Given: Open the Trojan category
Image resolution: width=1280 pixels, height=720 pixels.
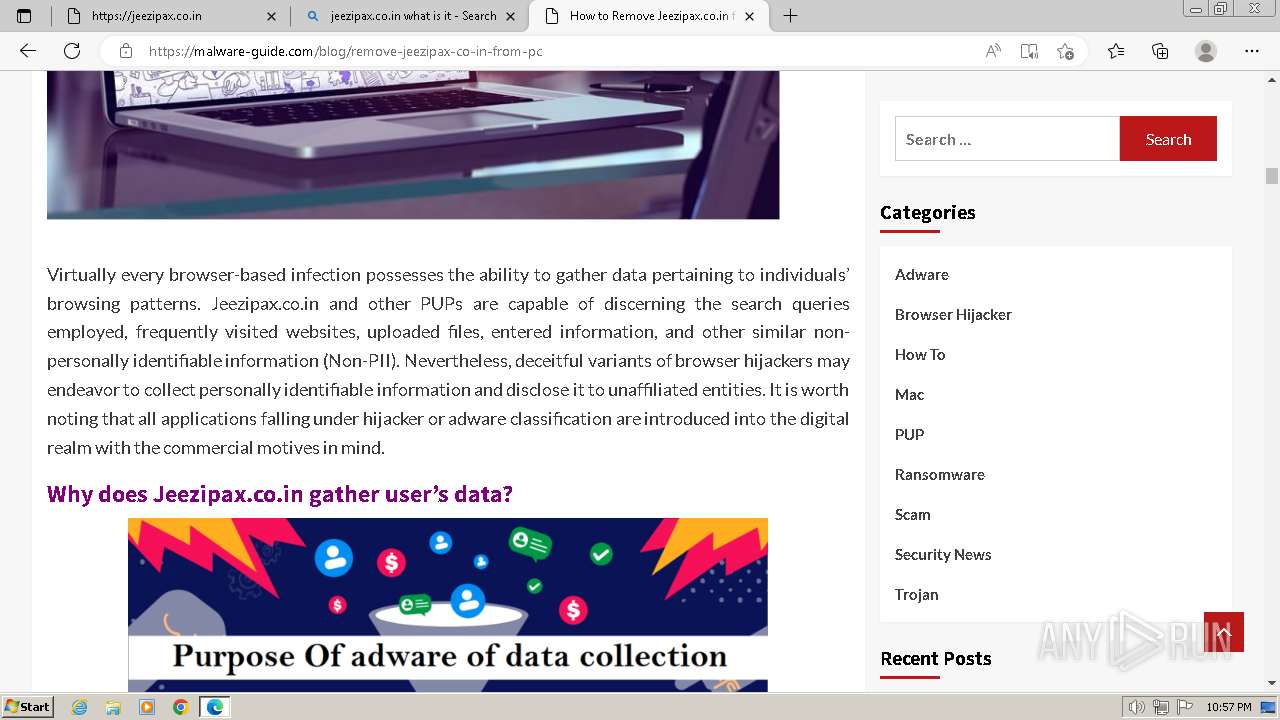Looking at the screenshot, I should click(x=917, y=594).
